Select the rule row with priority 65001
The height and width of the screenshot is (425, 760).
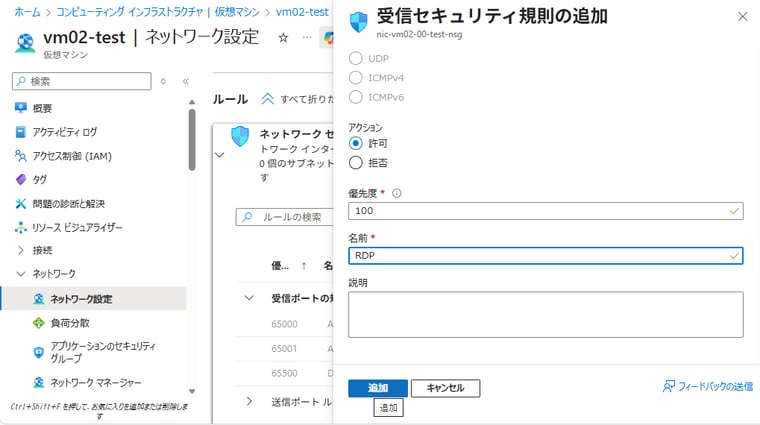click(x=285, y=349)
